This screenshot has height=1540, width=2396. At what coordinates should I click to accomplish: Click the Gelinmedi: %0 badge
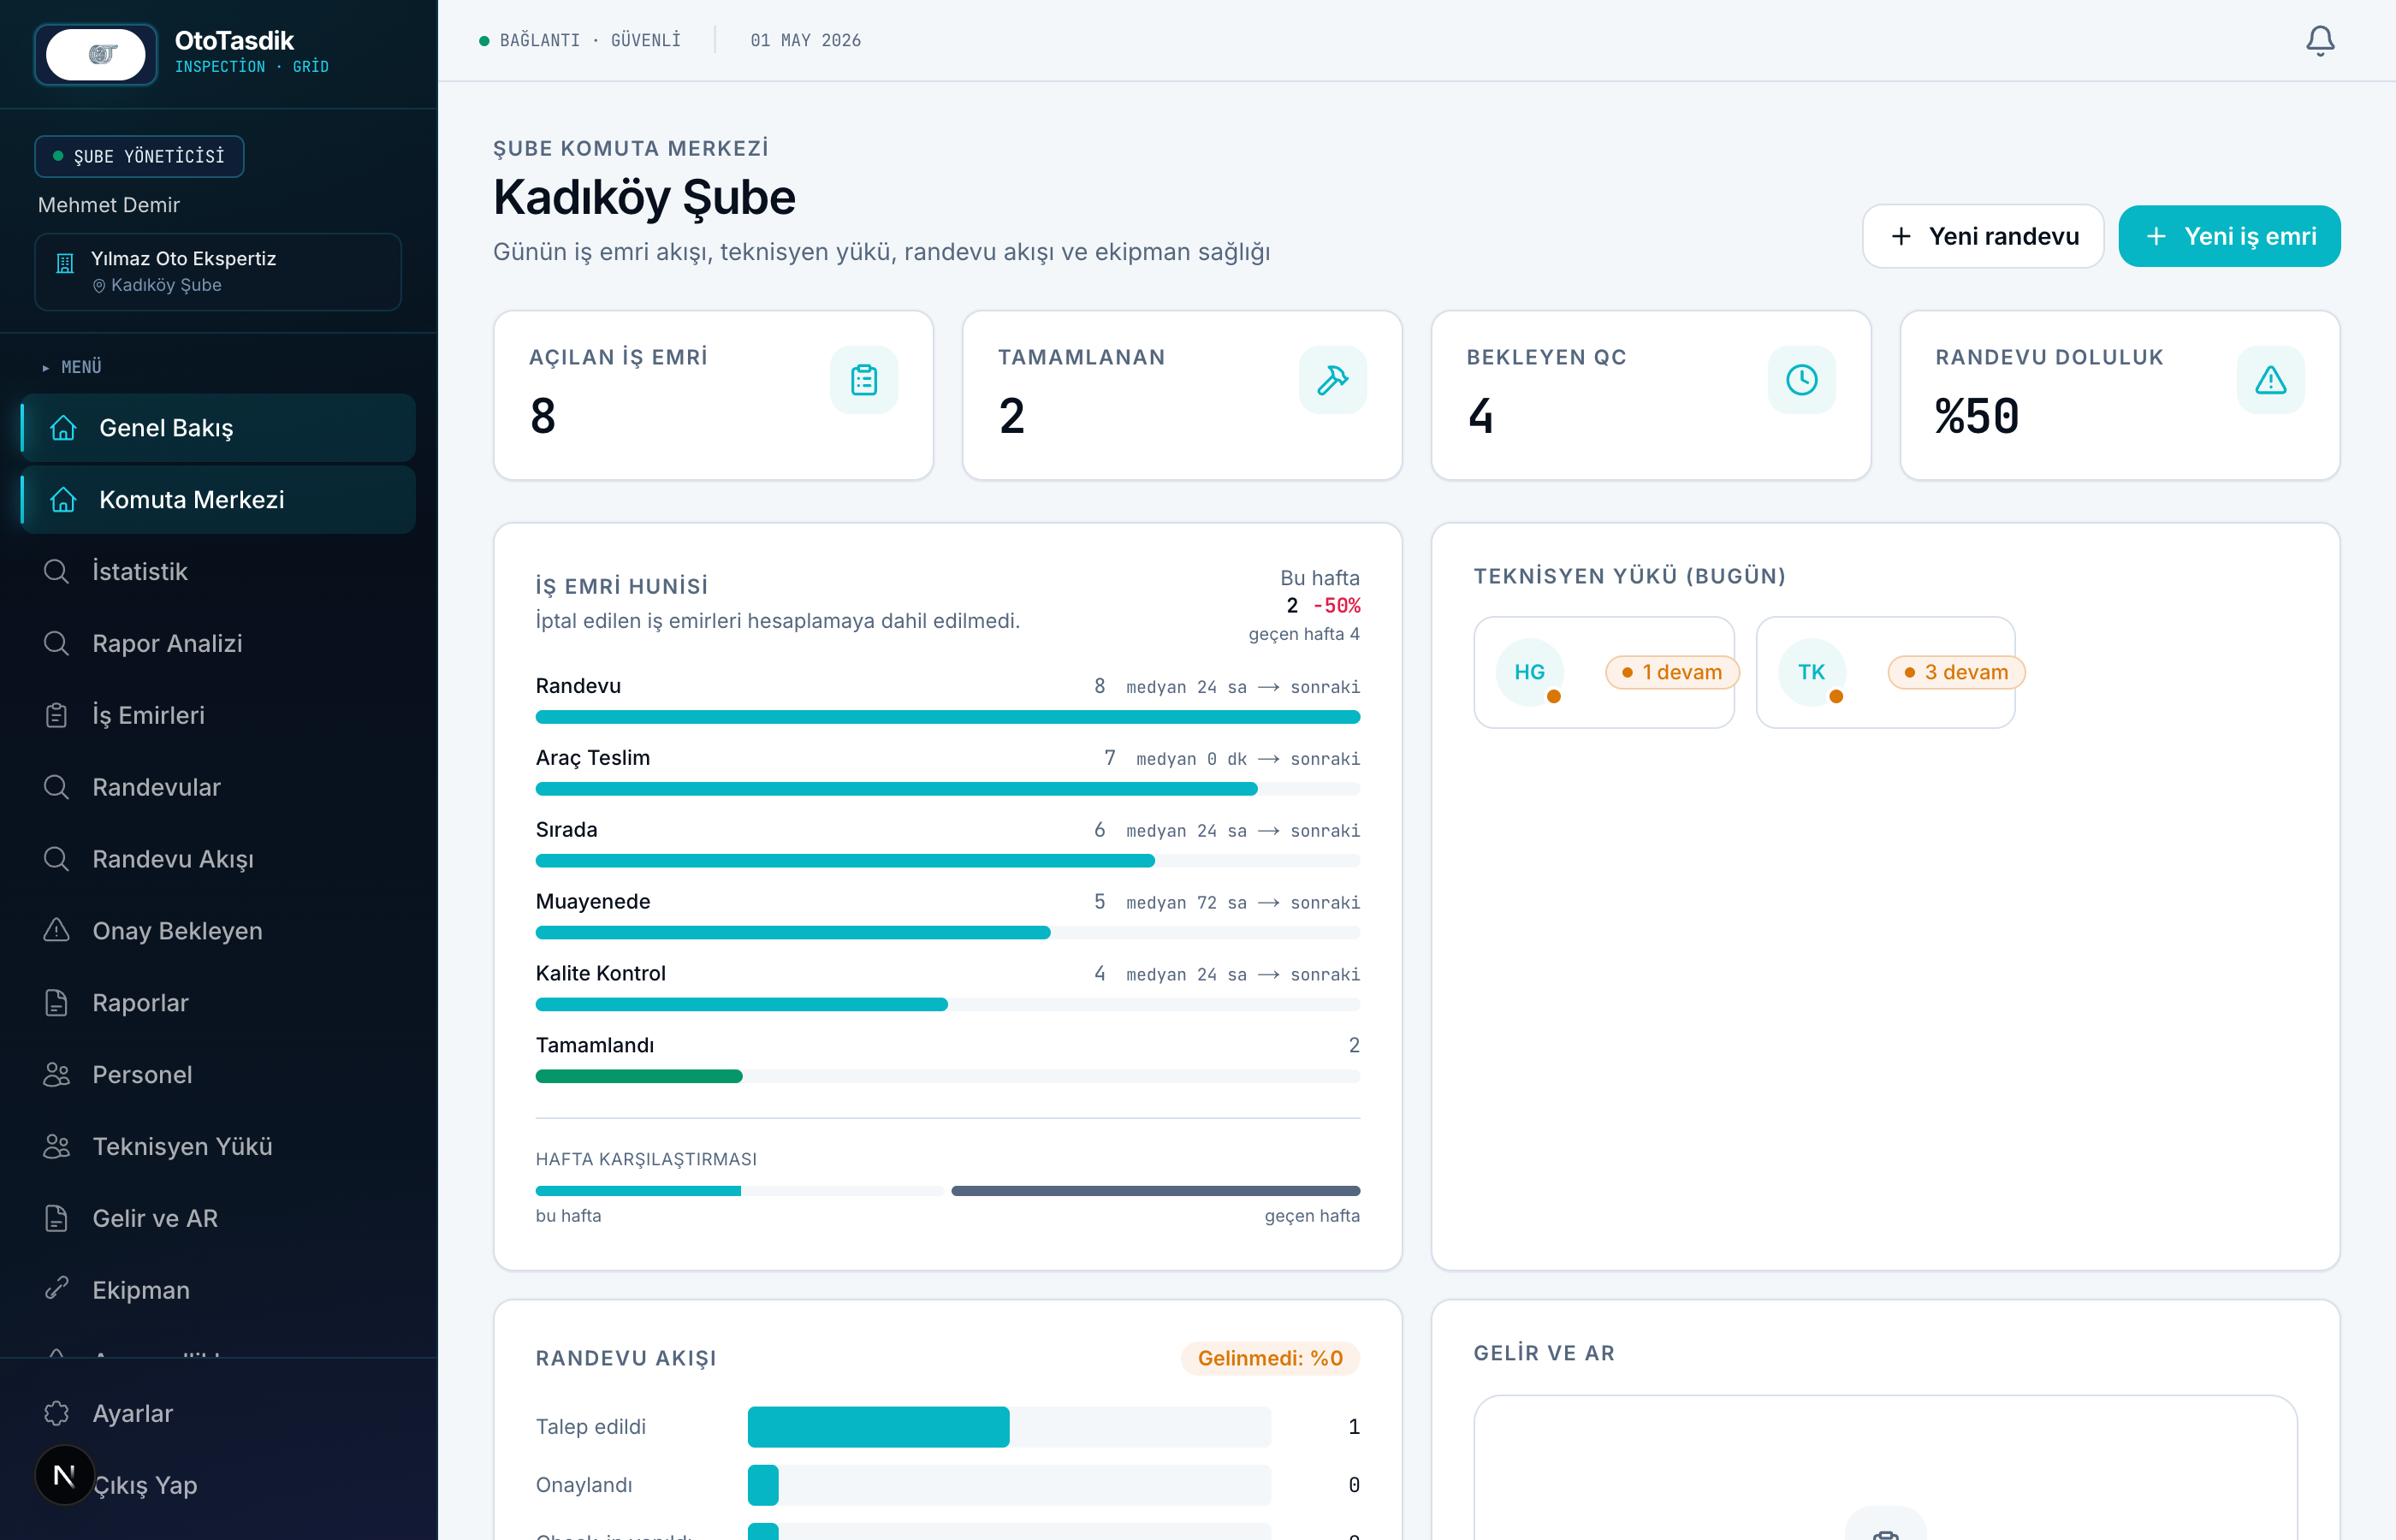[1270, 1358]
